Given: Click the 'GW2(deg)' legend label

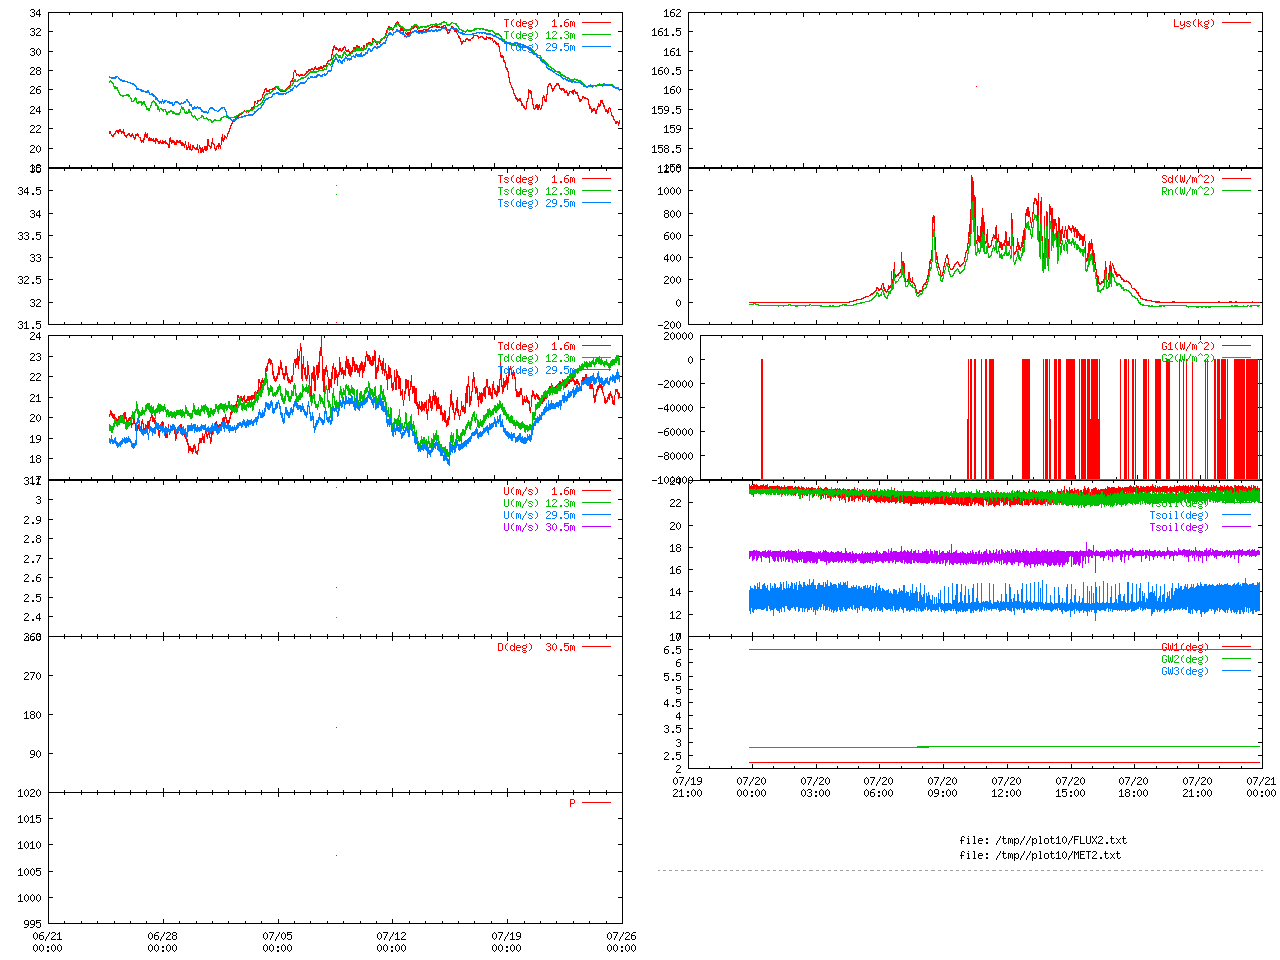Looking at the screenshot, I should pyautogui.click(x=1185, y=659).
